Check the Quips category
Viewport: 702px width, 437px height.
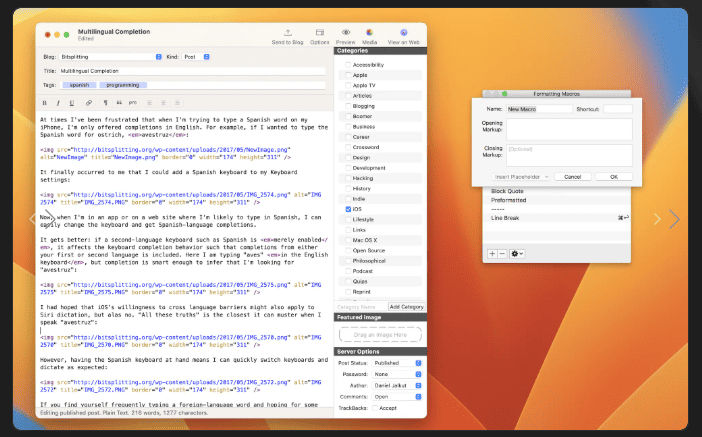pos(348,282)
